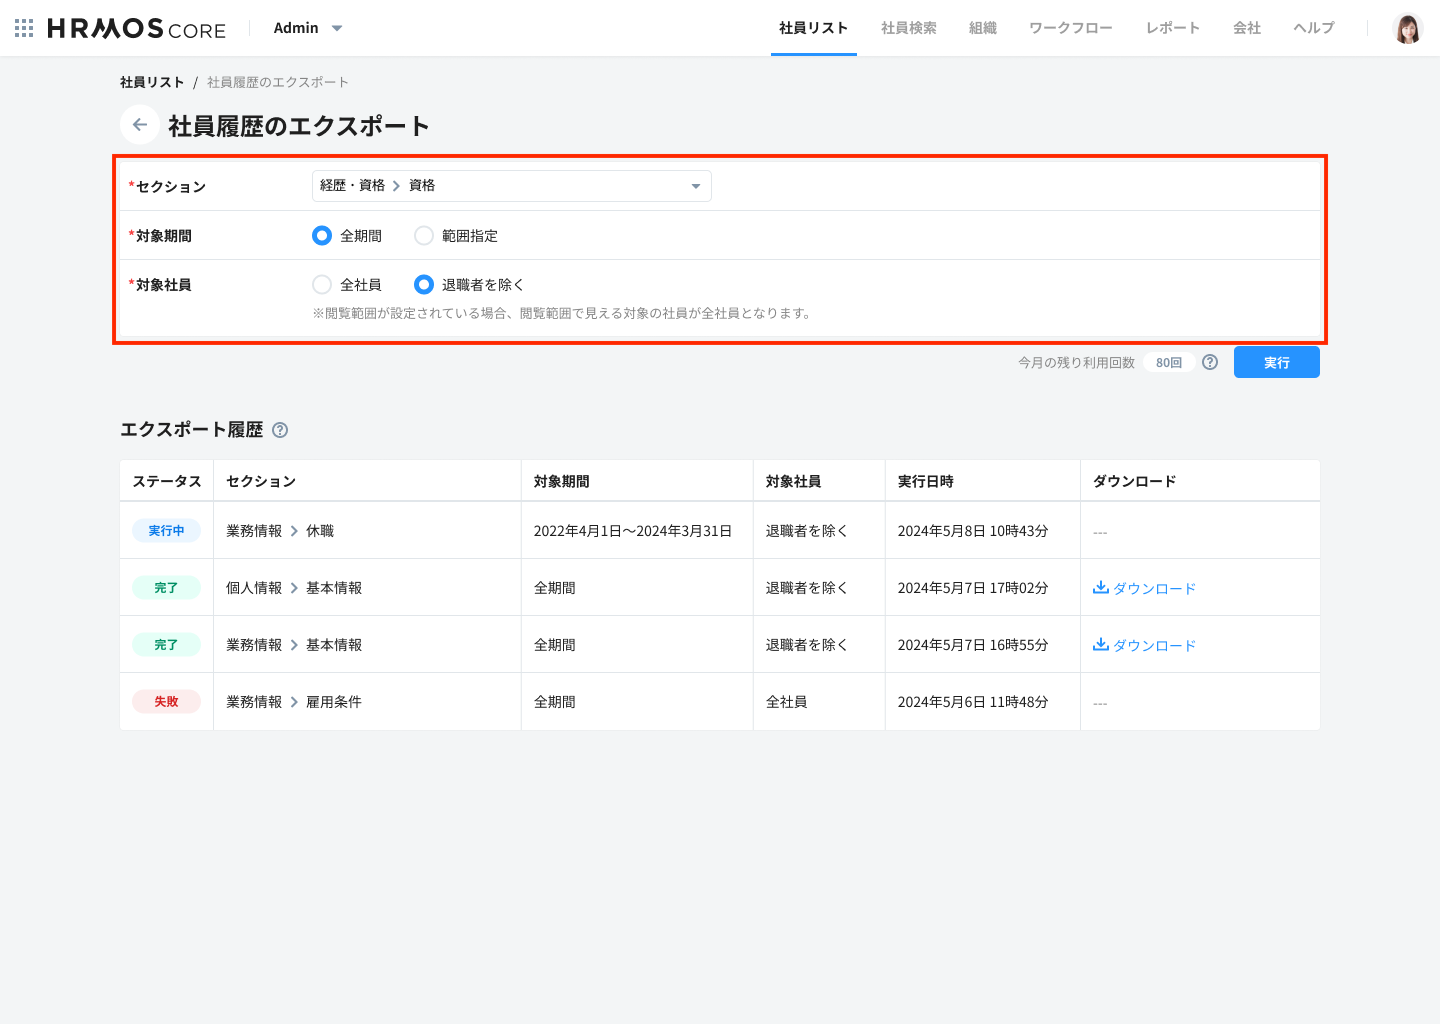Viewport: 1440px width, 1024px height.
Task: Open the profile avatar in the top right
Action: (x=1408, y=28)
